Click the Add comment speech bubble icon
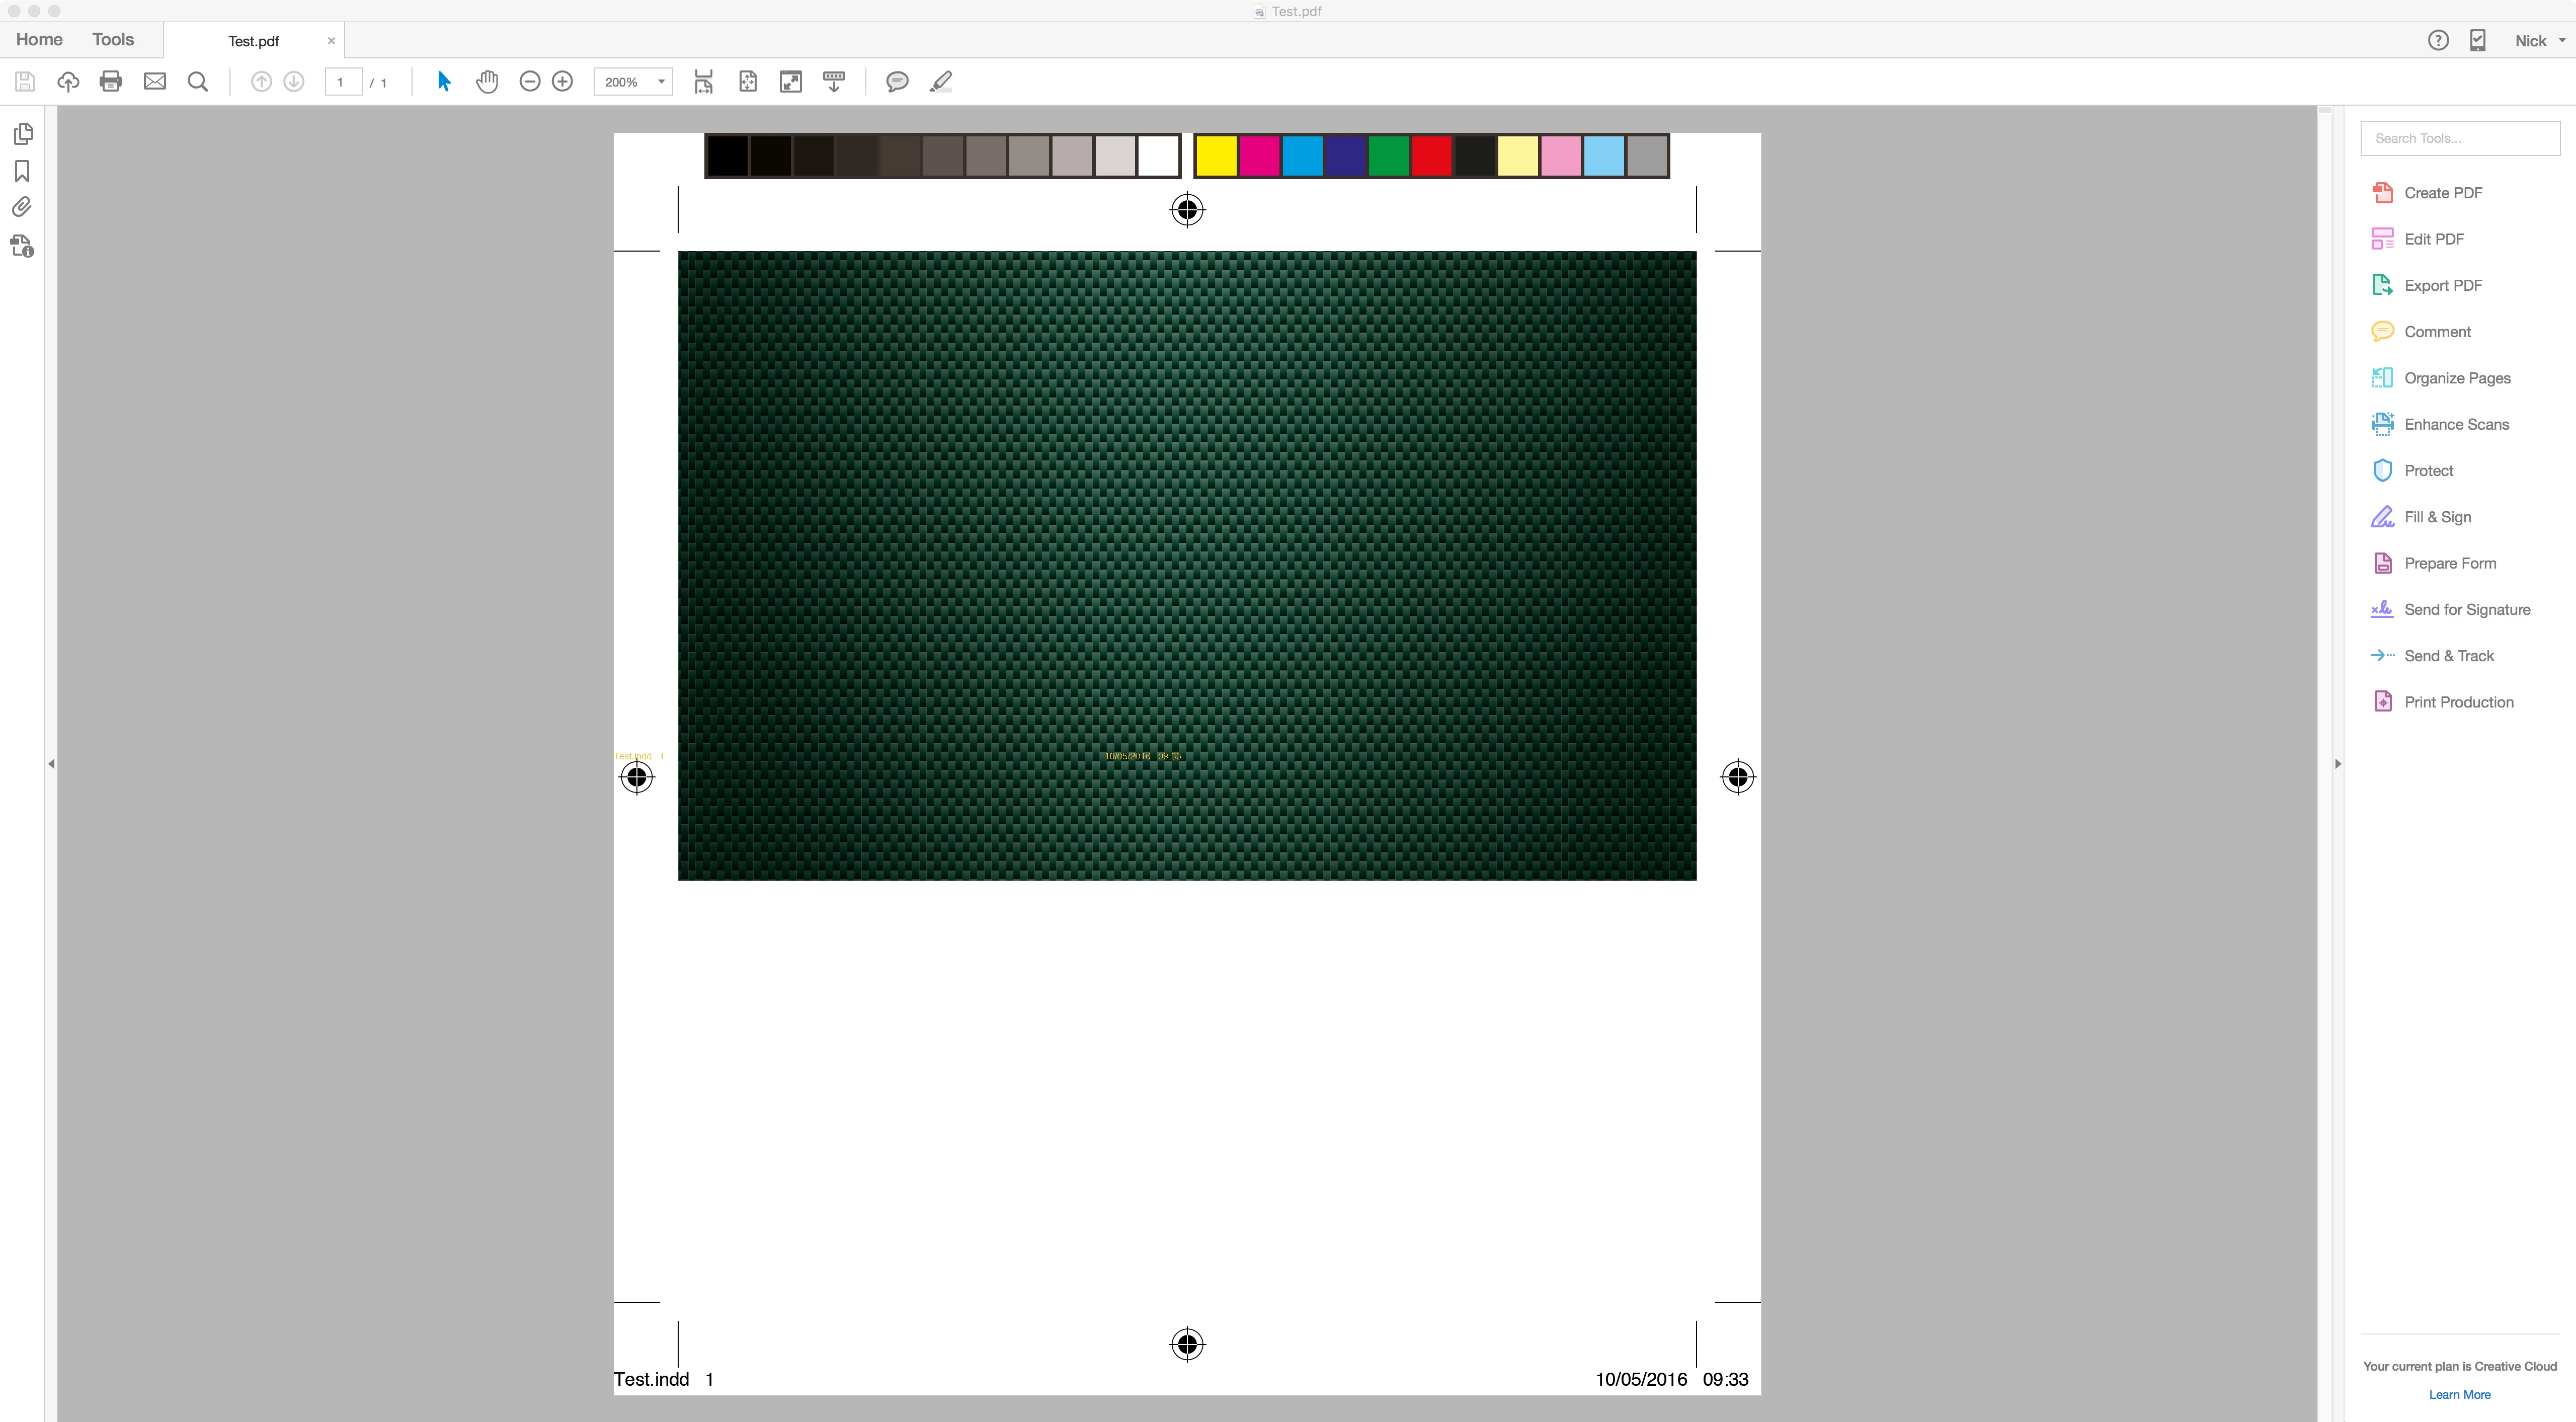Image resolution: width=2576 pixels, height=1422 pixels. pos(897,82)
